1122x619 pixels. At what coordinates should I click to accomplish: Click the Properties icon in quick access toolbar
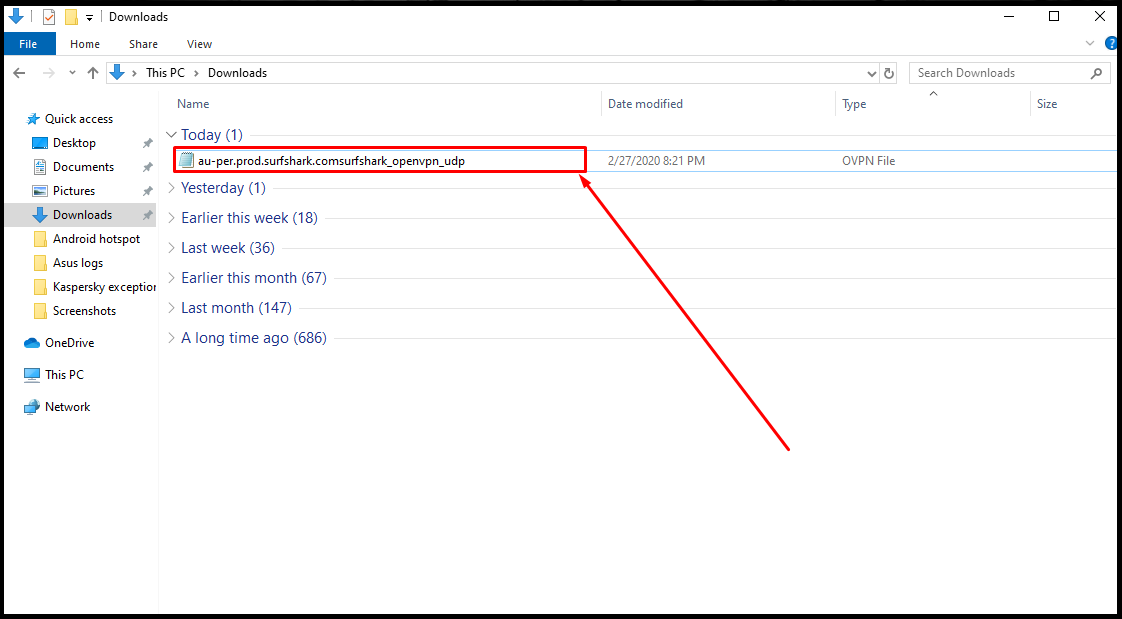49,17
